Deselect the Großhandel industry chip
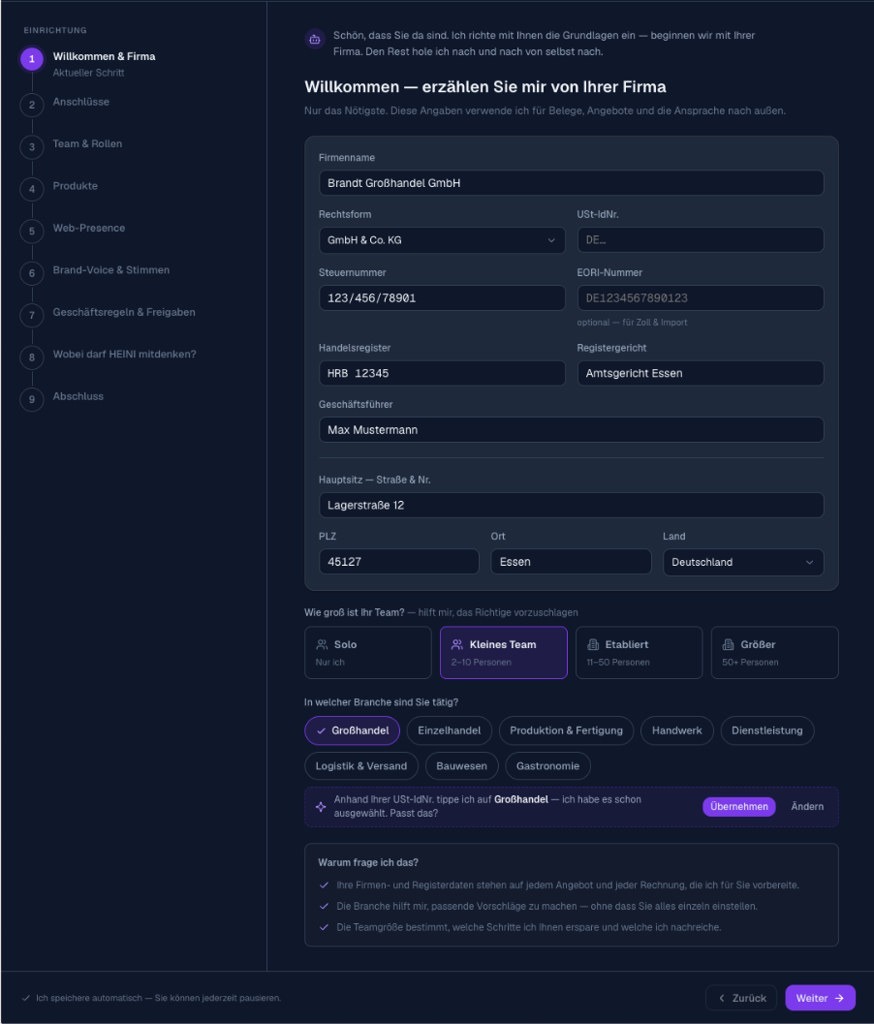874x1024 pixels. [352, 730]
